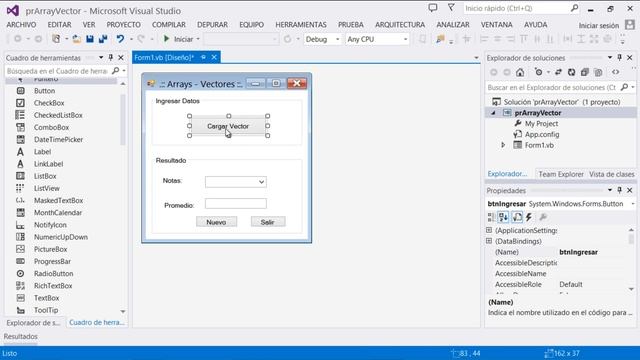640x360 pixels.
Task: Click the Save All toolbar icon
Action: (103, 39)
